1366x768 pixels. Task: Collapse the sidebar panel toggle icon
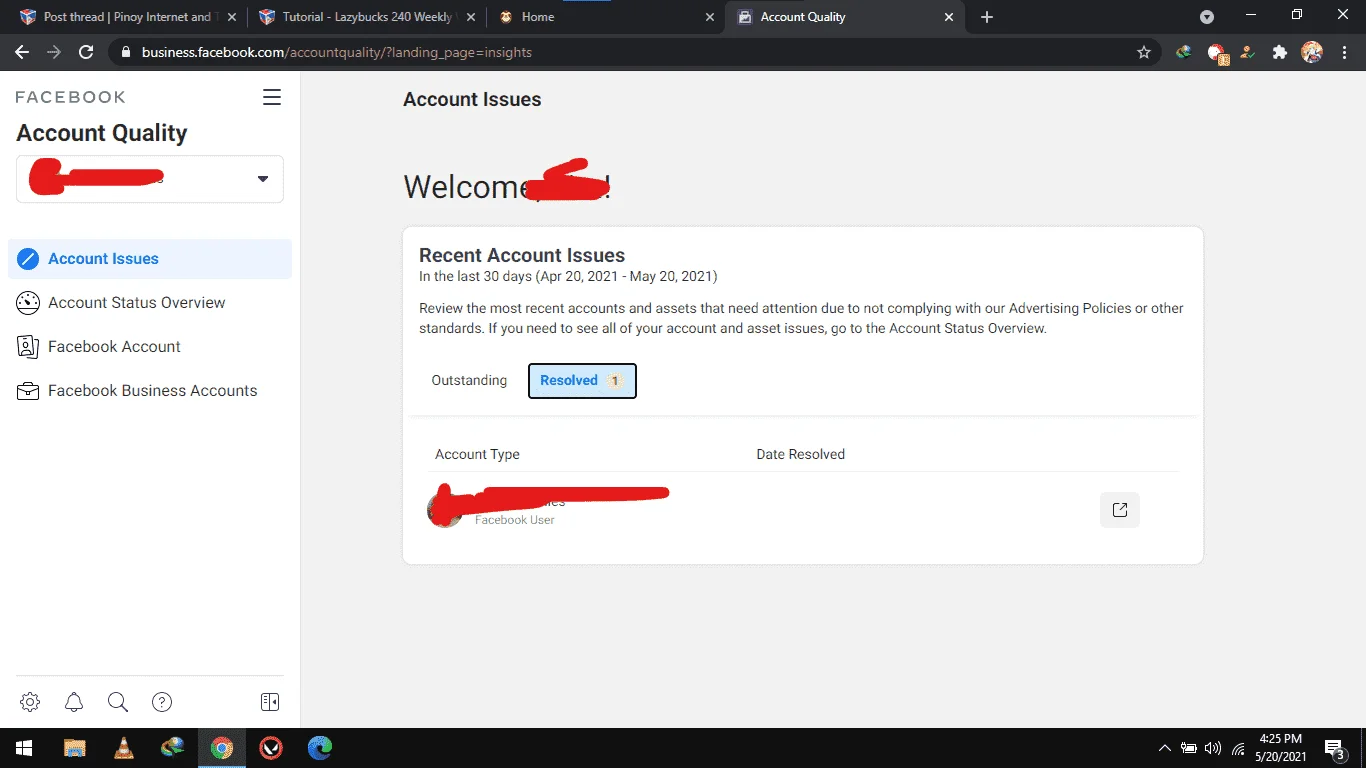coord(270,702)
